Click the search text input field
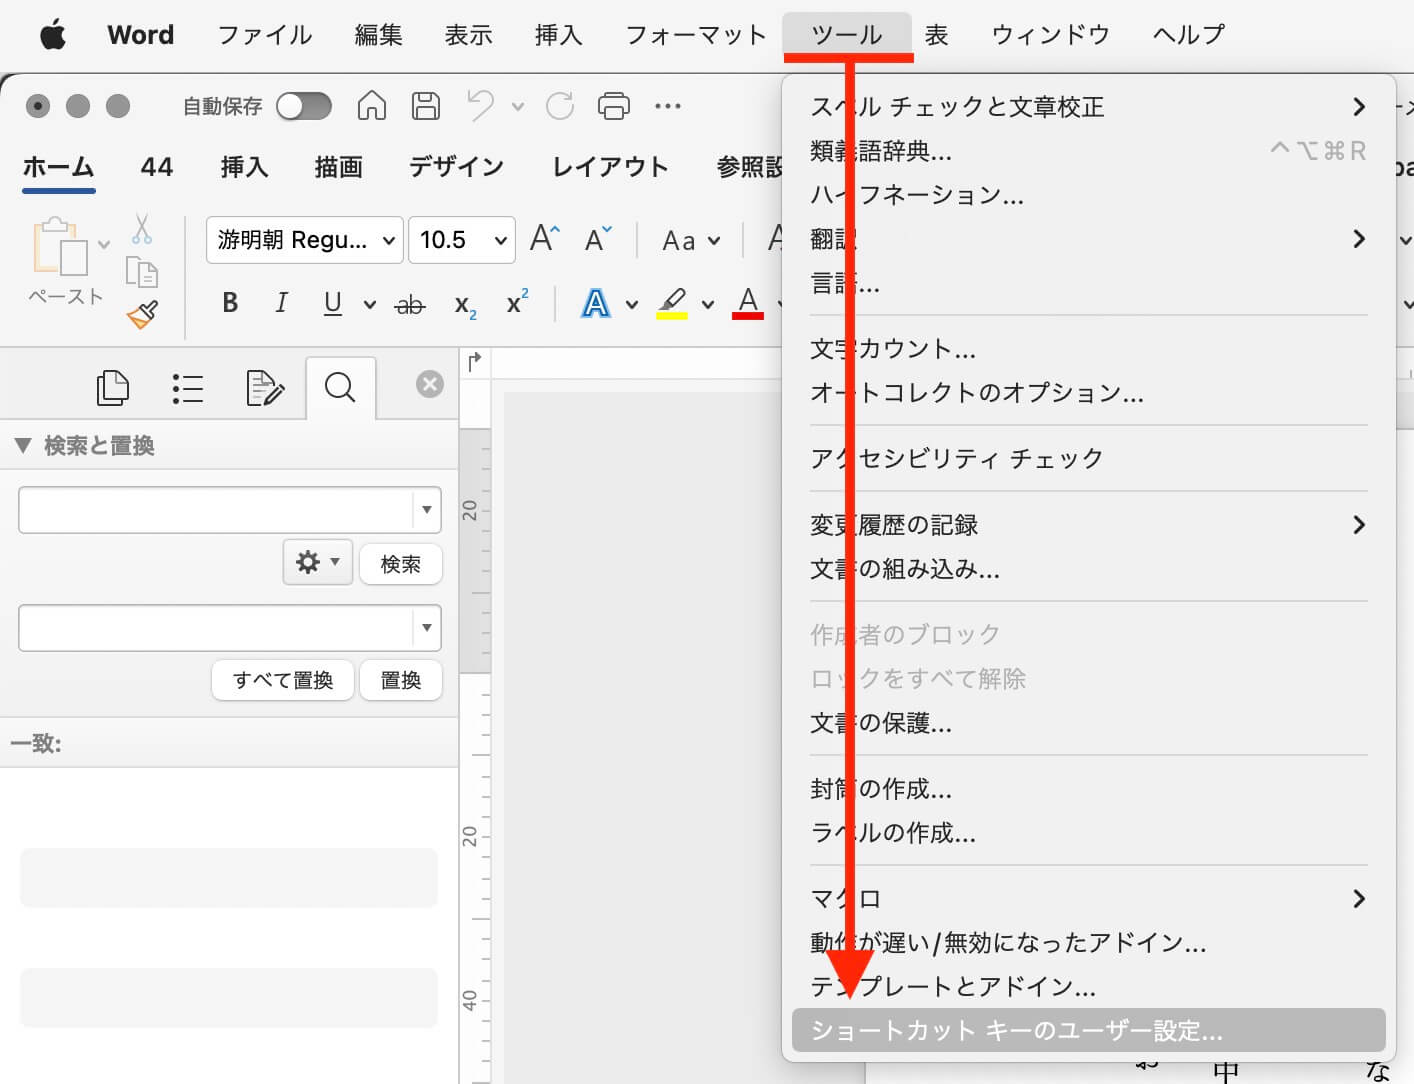1414x1084 pixels. tap(215, 510)
